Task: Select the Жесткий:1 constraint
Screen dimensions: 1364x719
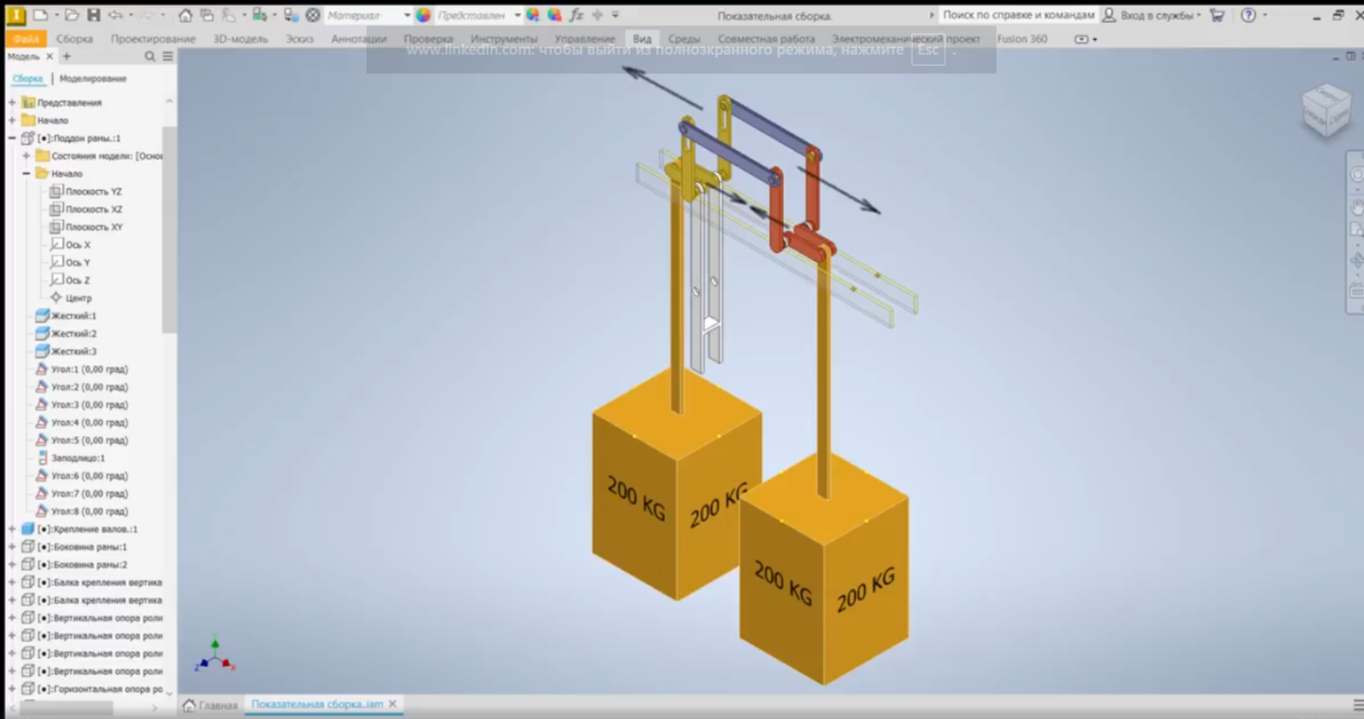Action: point(66,316)
